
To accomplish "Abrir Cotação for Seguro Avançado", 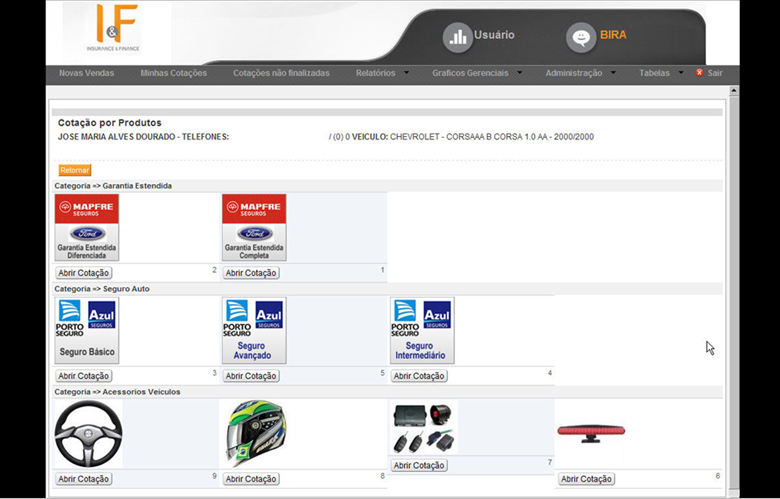I will (x=251, y=376).
